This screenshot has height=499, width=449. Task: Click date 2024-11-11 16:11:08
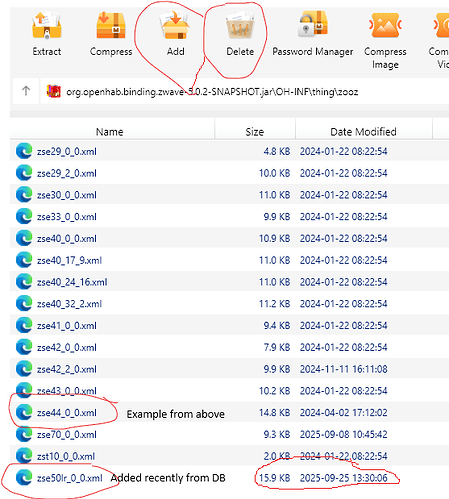tap(343, 369)
